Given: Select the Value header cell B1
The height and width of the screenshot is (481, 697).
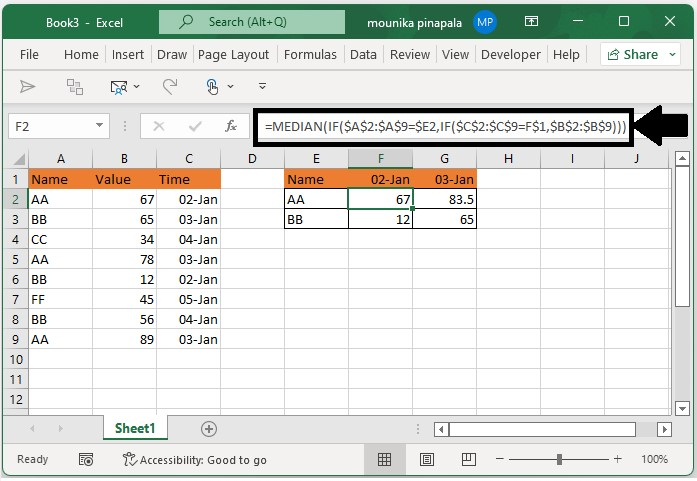Looking at the screenshot, I should pos(124,179).
